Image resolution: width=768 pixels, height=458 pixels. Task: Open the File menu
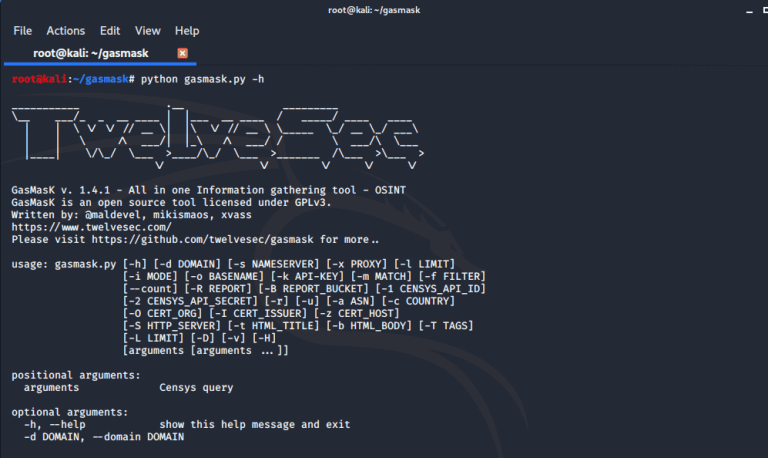tap(22, 31)
